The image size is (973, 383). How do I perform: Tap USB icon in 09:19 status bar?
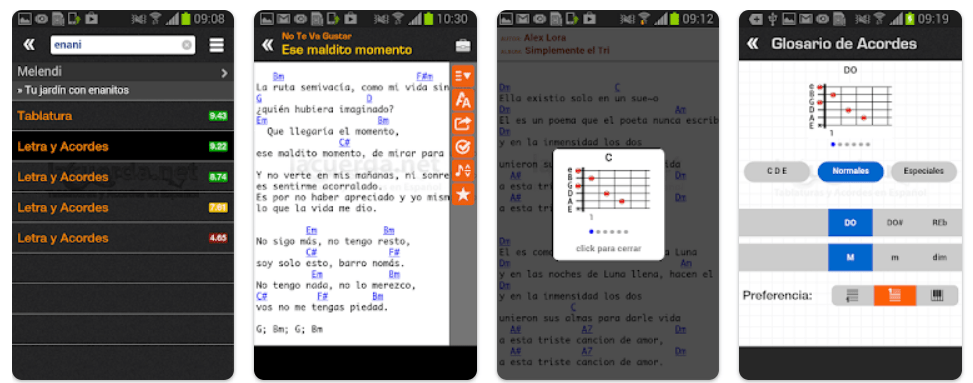tap(772, 19)
